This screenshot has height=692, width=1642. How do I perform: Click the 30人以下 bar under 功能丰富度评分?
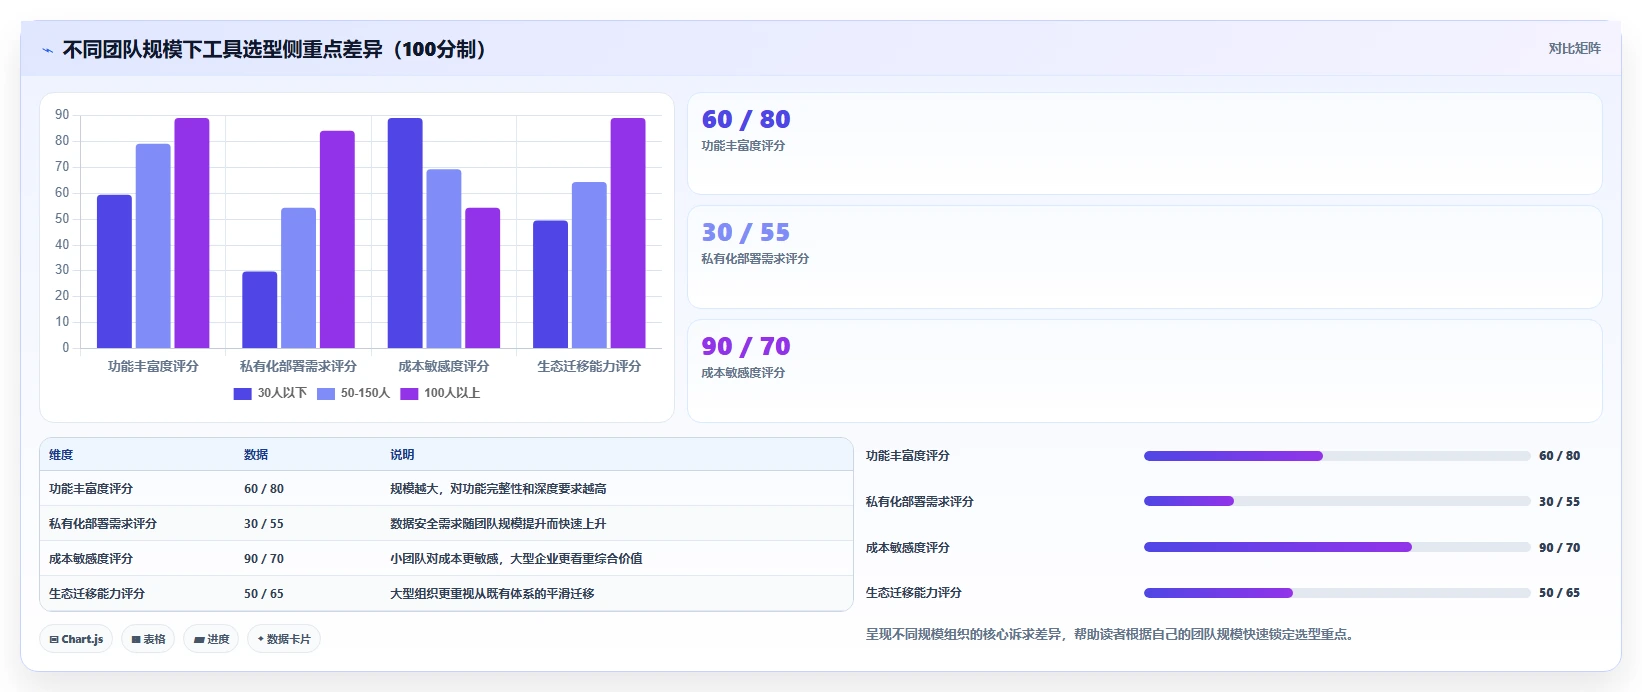[114, 271]
